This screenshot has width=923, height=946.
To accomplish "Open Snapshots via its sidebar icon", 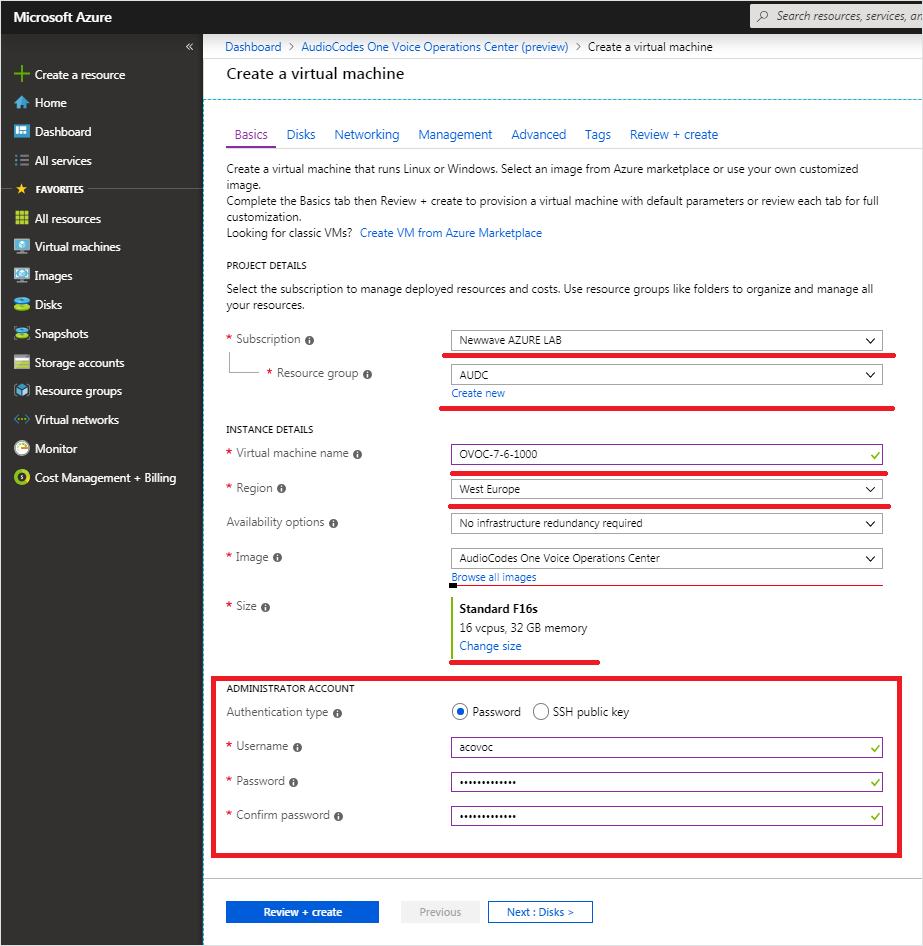I will click(21, 334).
